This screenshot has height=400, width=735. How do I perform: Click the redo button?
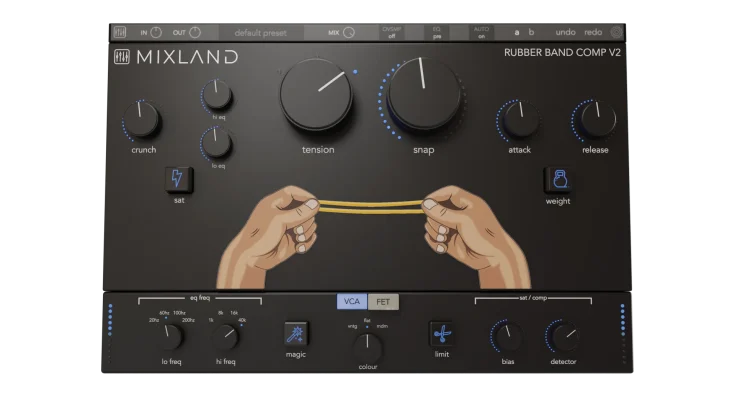click(593, 32)
